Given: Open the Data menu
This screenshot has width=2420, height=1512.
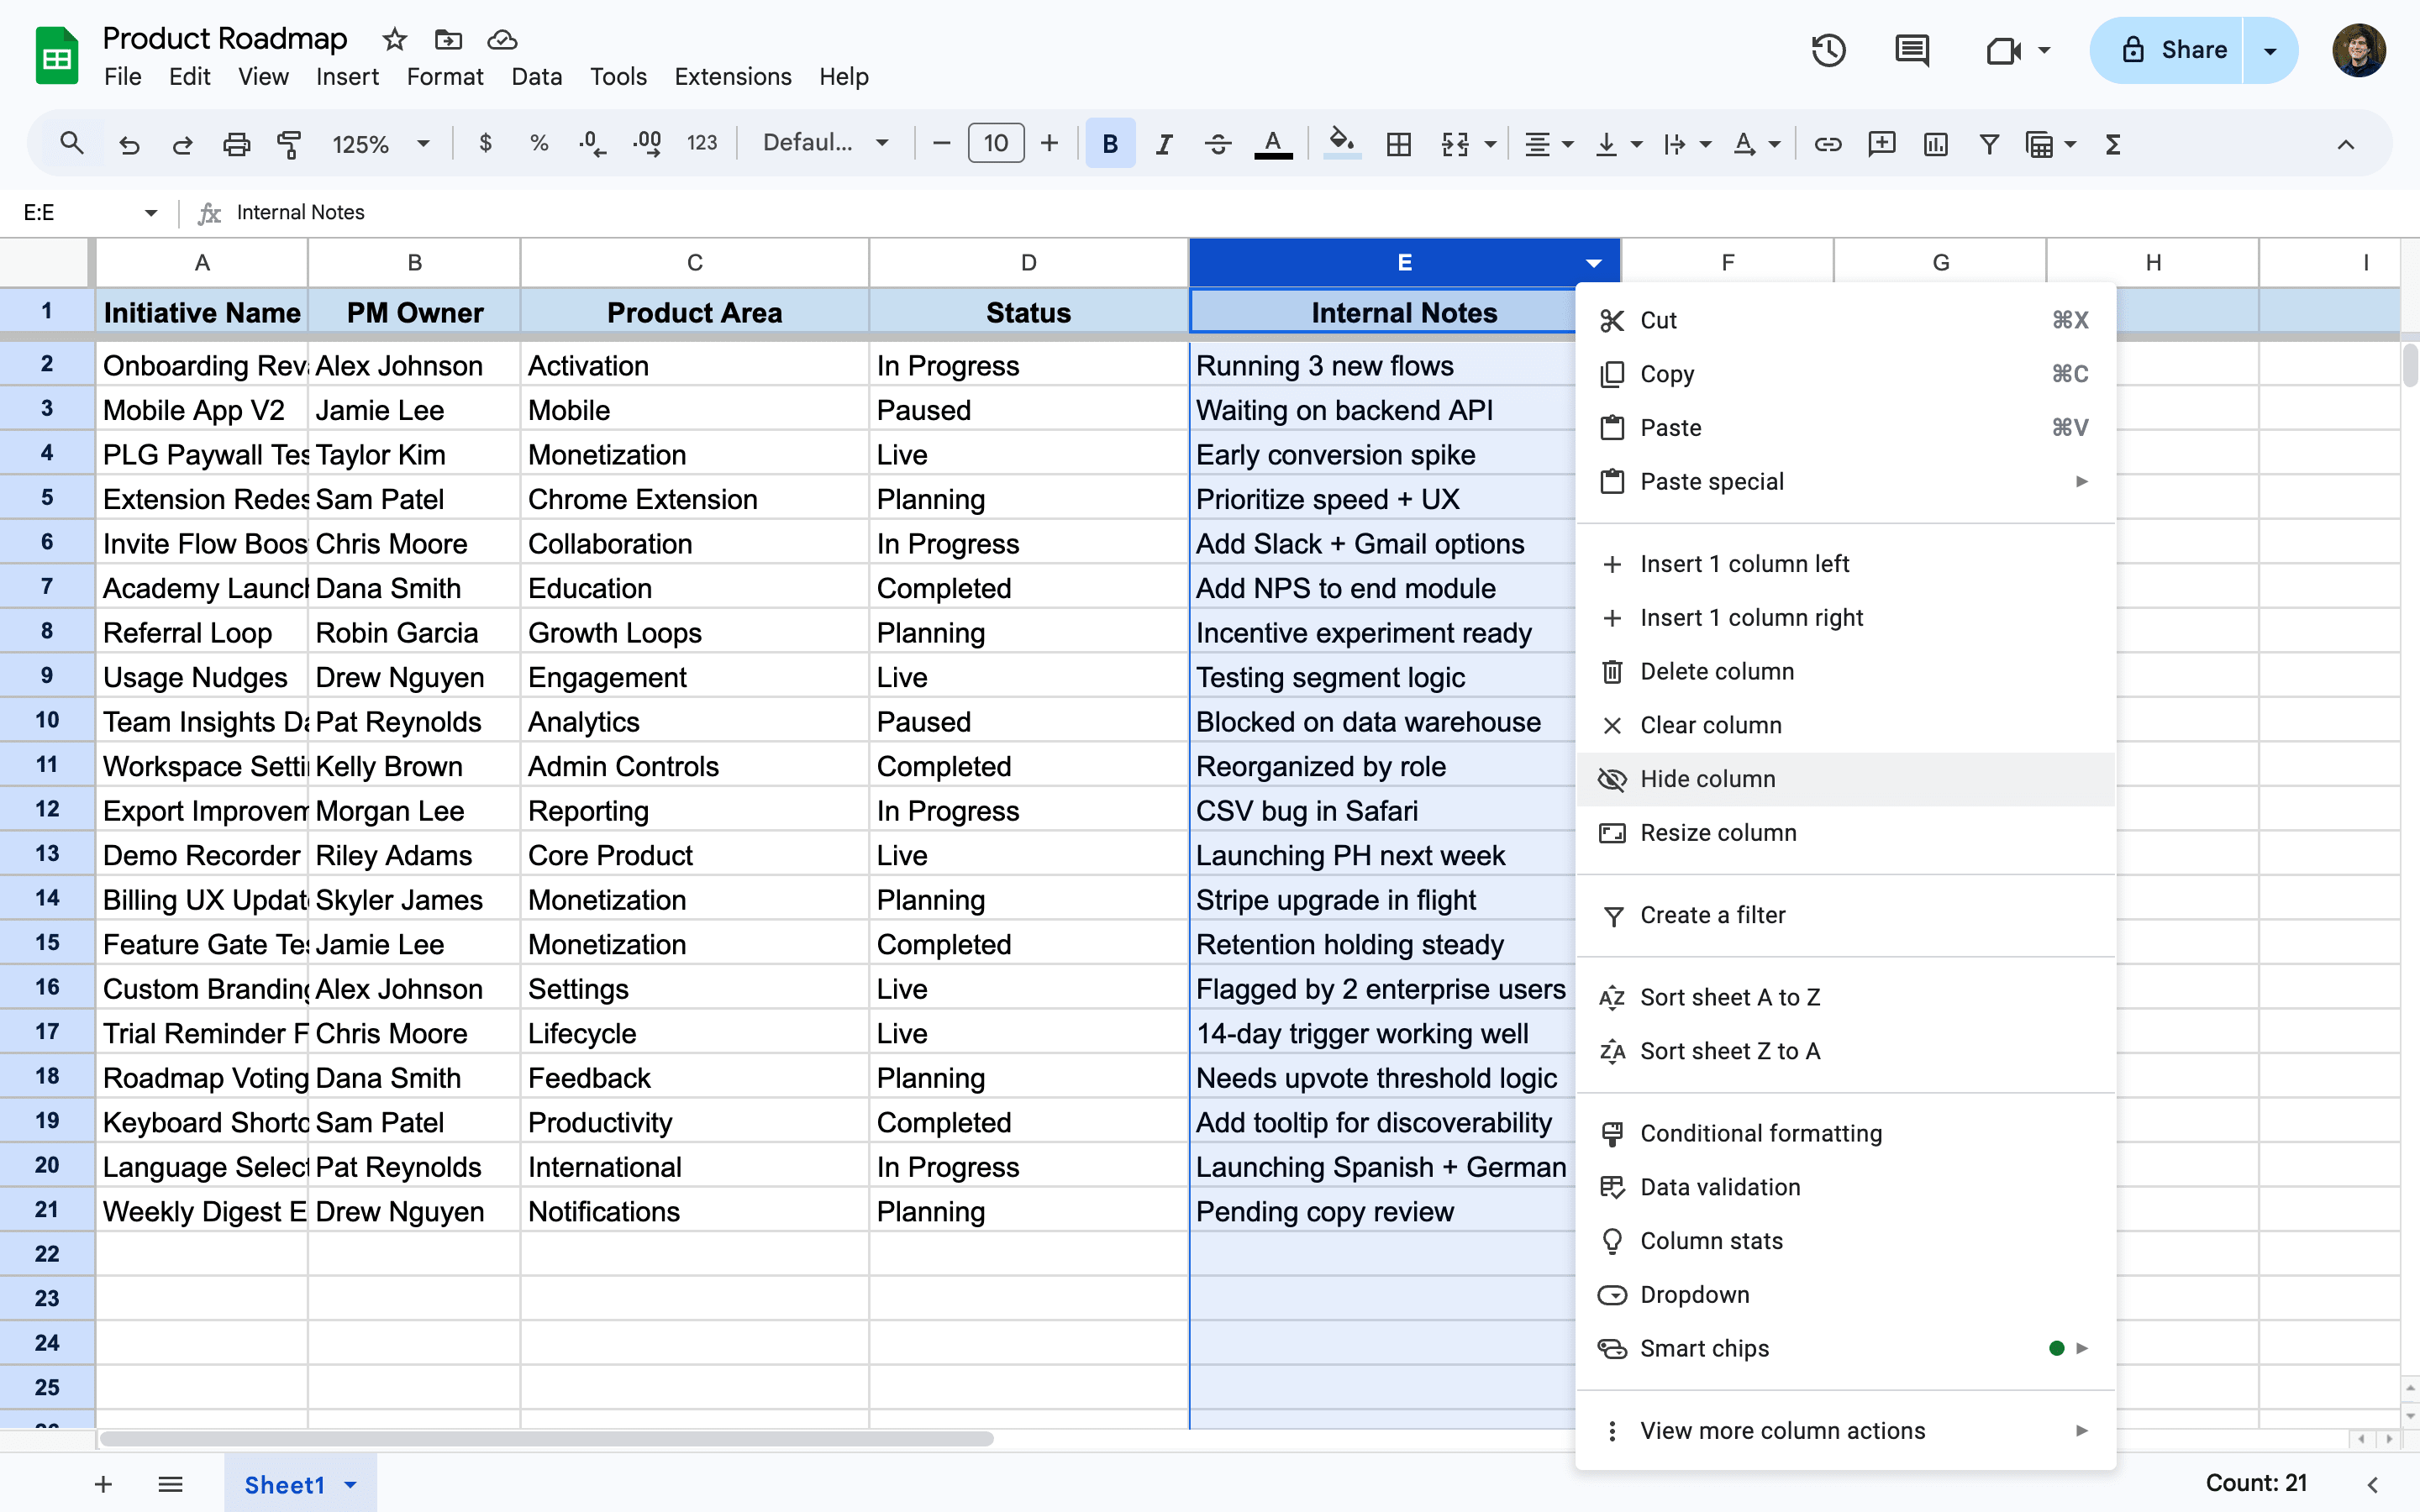Looking at the screenshot, I should [536, 77].
